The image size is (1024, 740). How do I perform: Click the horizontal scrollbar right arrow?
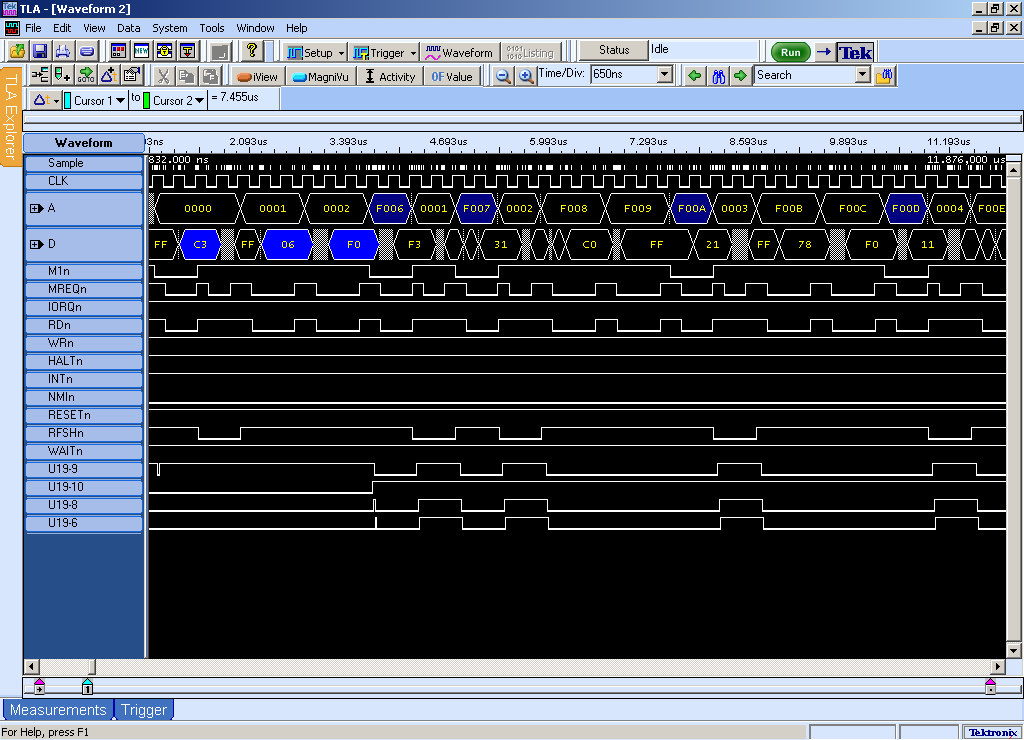point(997,667)
